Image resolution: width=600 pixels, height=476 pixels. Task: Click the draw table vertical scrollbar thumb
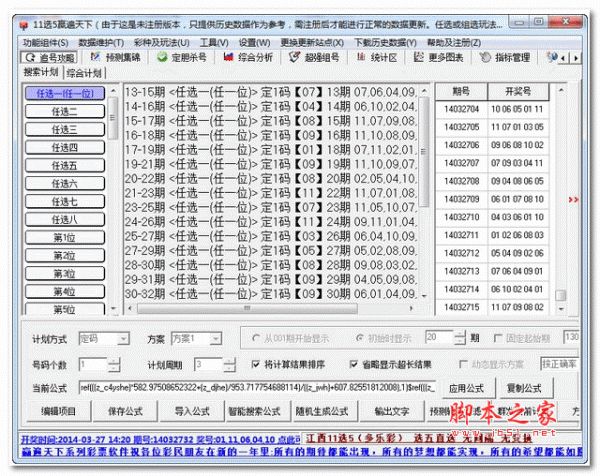(561, 295)
